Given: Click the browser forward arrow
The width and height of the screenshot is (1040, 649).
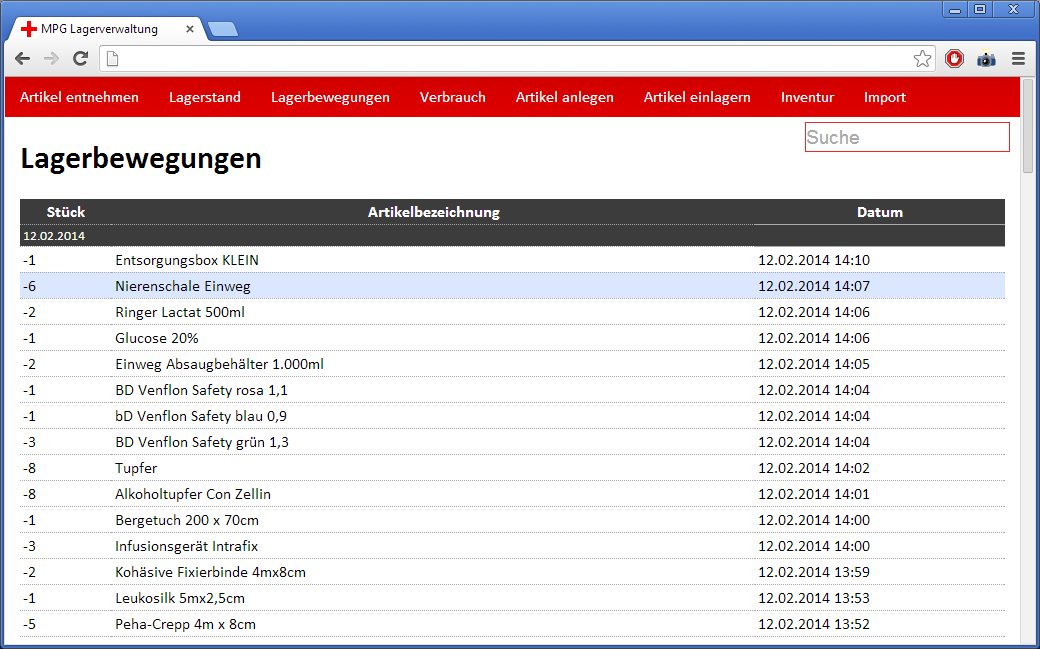Looking at the screenshot, I should tap(51, 59).
